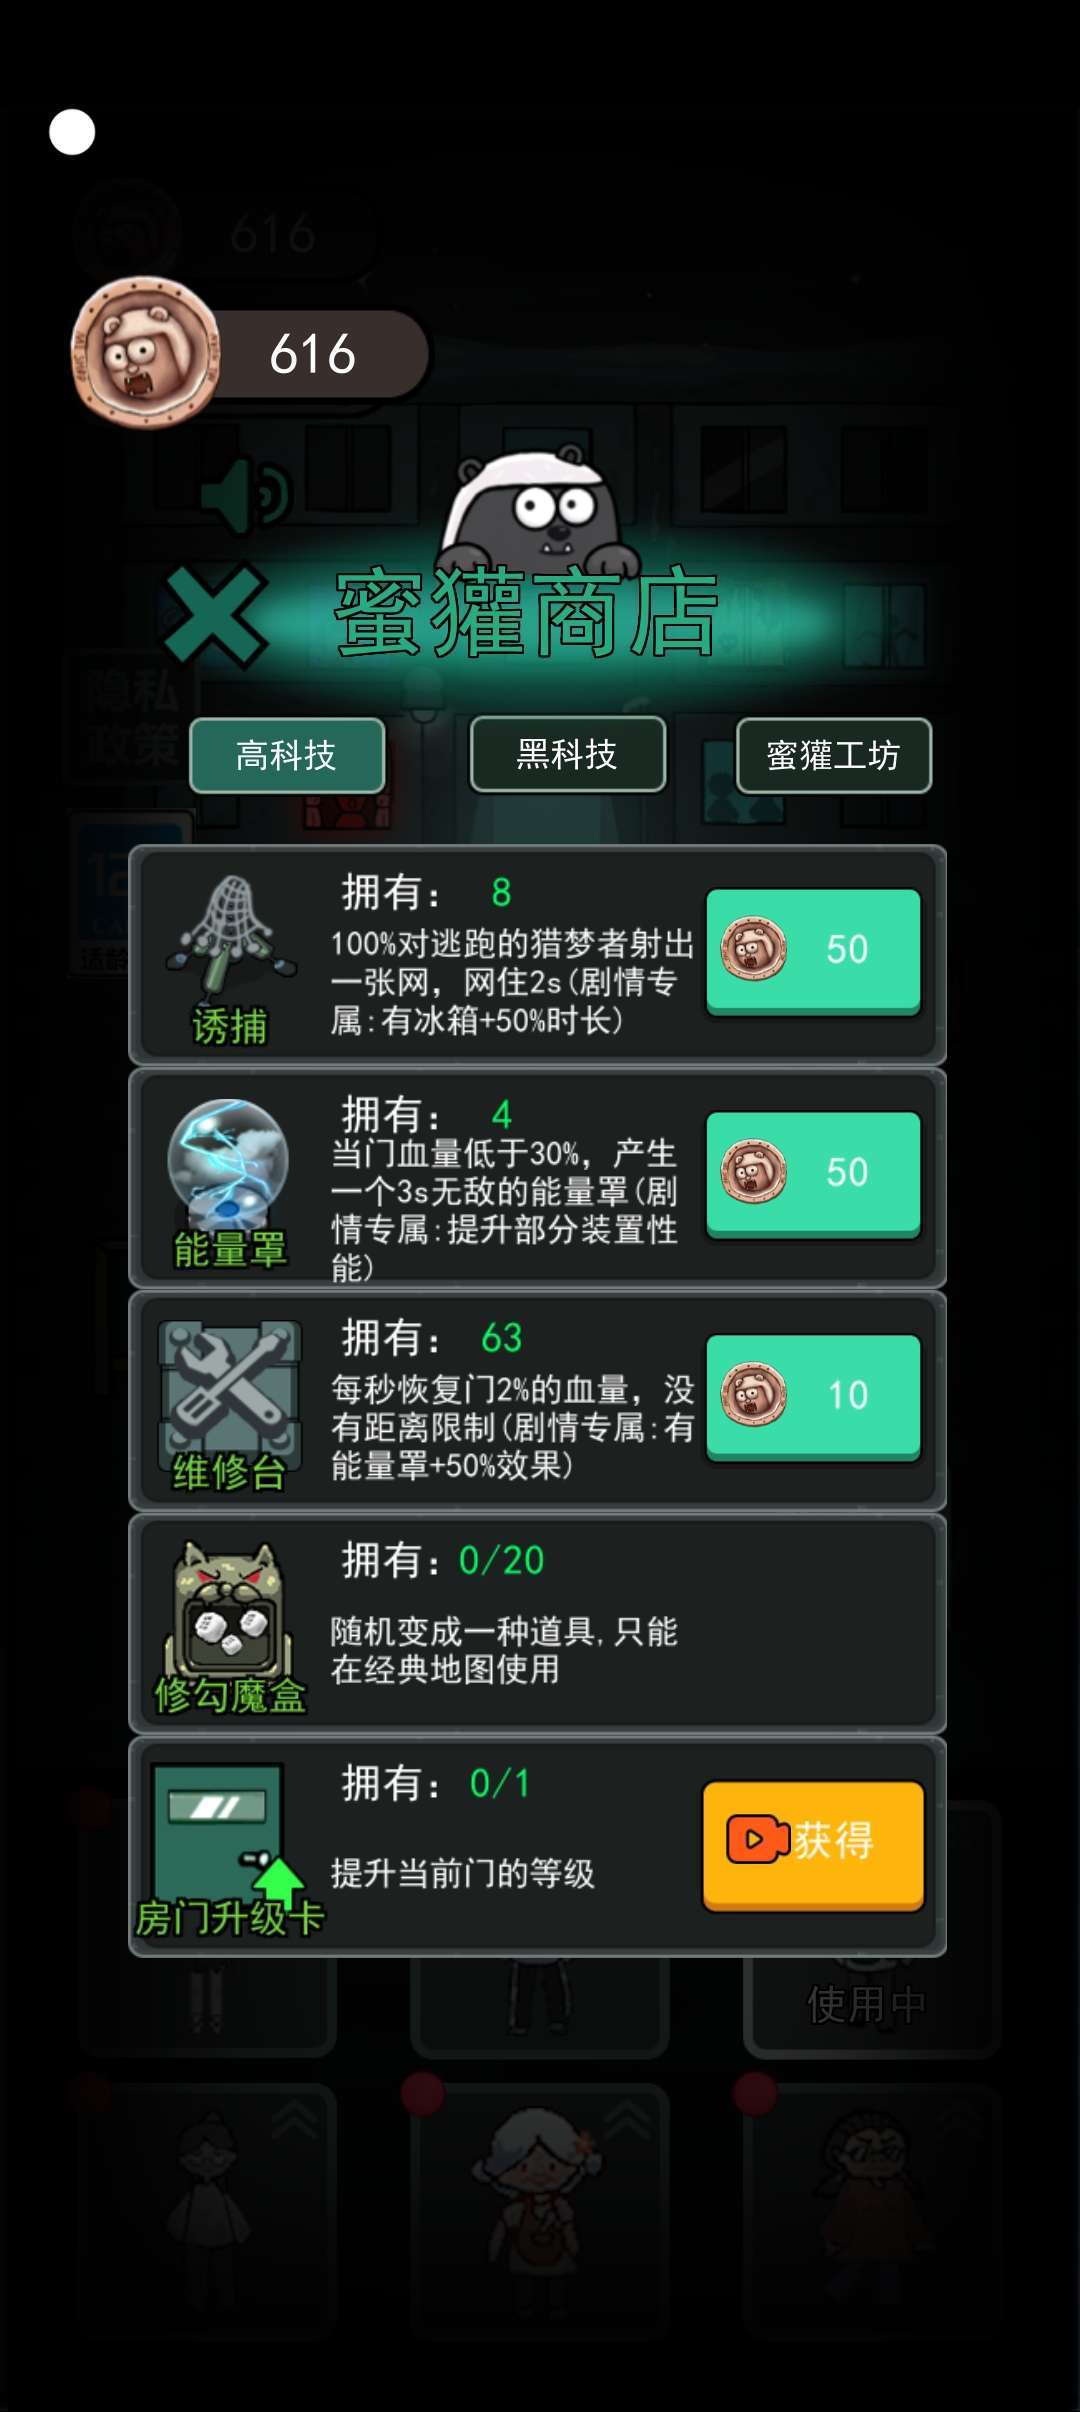
Task: Switch to the 高科技 tab
Action: click(287, 755)
